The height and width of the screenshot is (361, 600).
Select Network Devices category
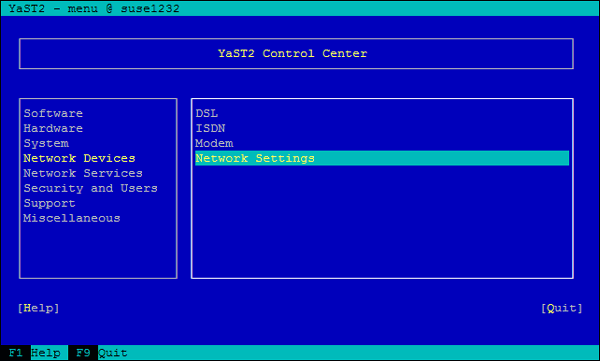[x=79, y=158]
